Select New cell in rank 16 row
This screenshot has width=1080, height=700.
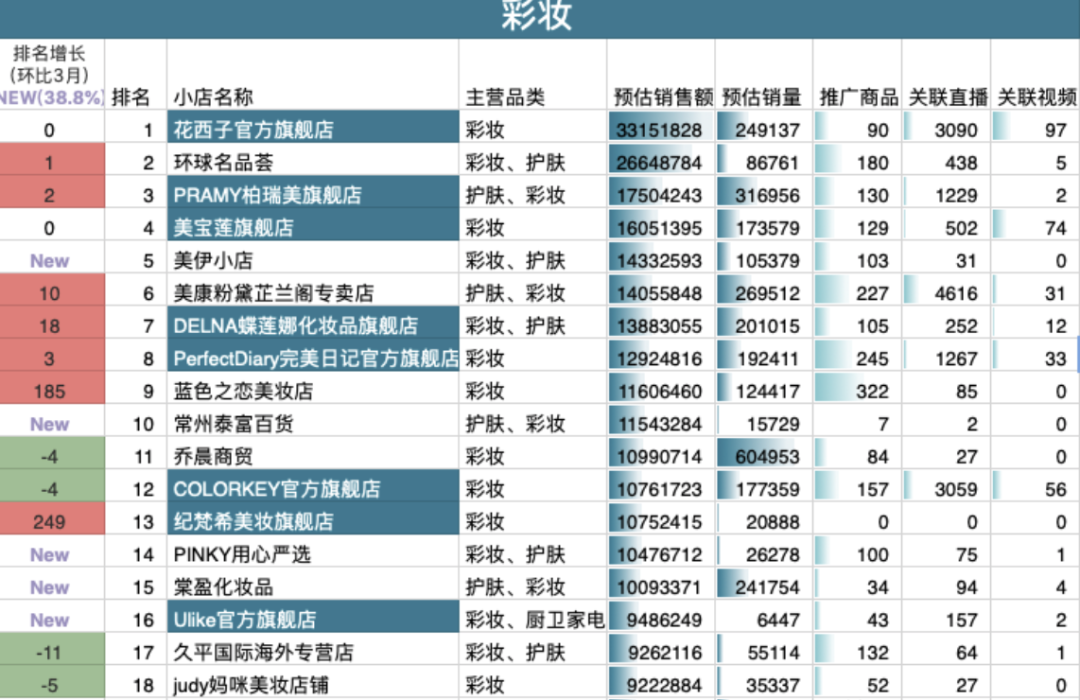pyautogui.click(x=50, y=619)
